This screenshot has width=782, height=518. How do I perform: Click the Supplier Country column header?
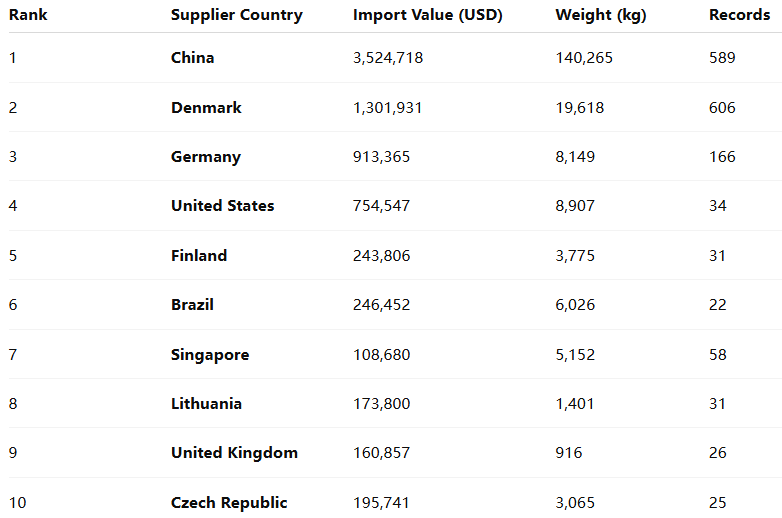click(236, 15)
